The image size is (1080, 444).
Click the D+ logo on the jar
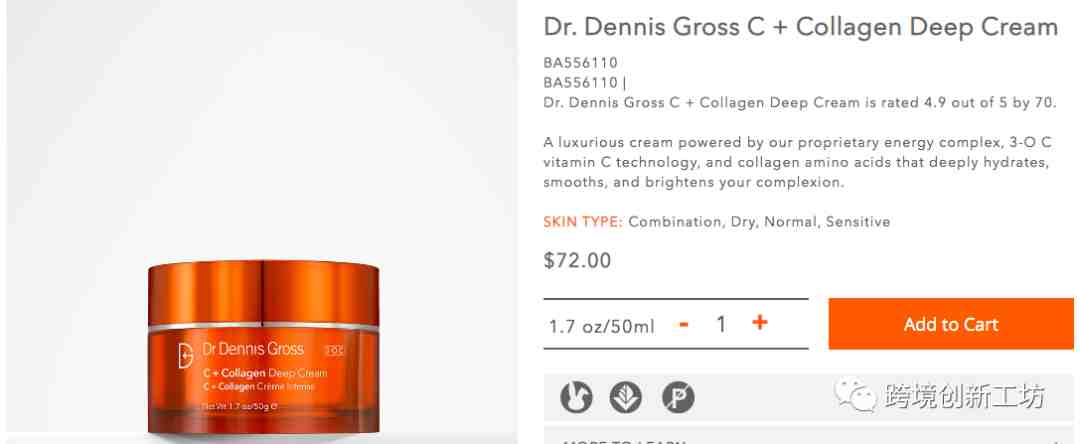point(185,355)
